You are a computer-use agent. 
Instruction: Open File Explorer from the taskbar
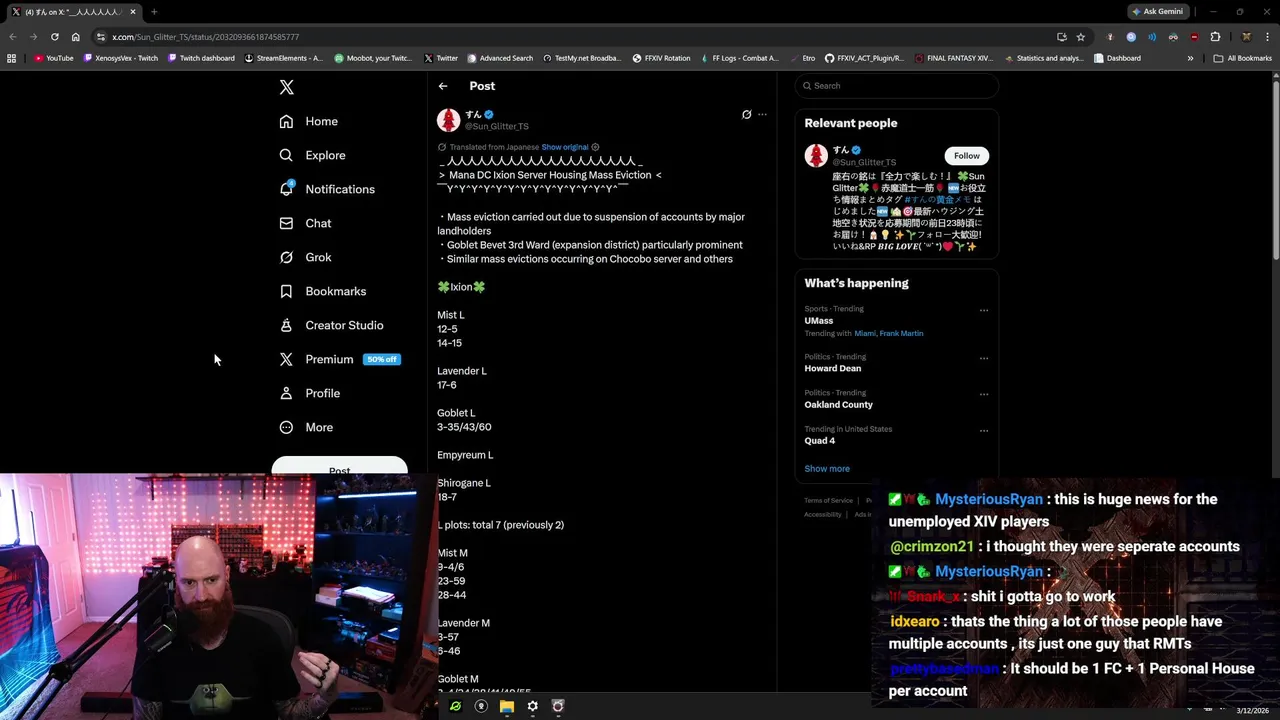(x=507, y=706)
